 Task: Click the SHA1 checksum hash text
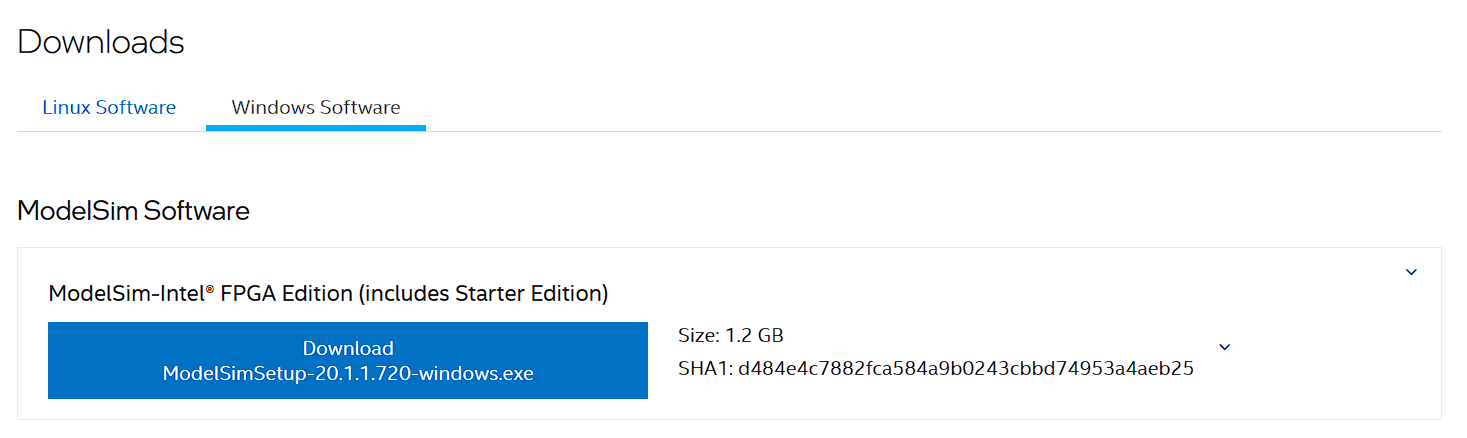tap(965, 369)
